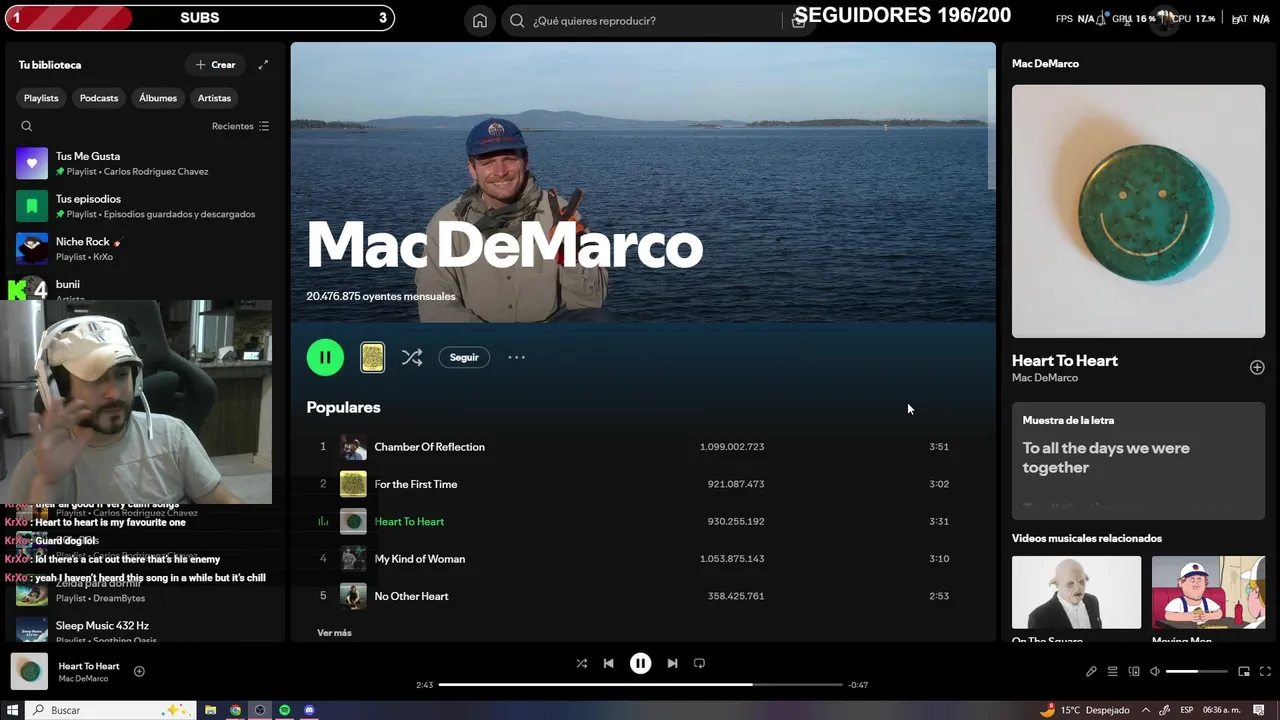The width and height of the screenshot is (1280, 720).
Task: Click the Buscar taskbar search box
Action: [x=111, y=710]
